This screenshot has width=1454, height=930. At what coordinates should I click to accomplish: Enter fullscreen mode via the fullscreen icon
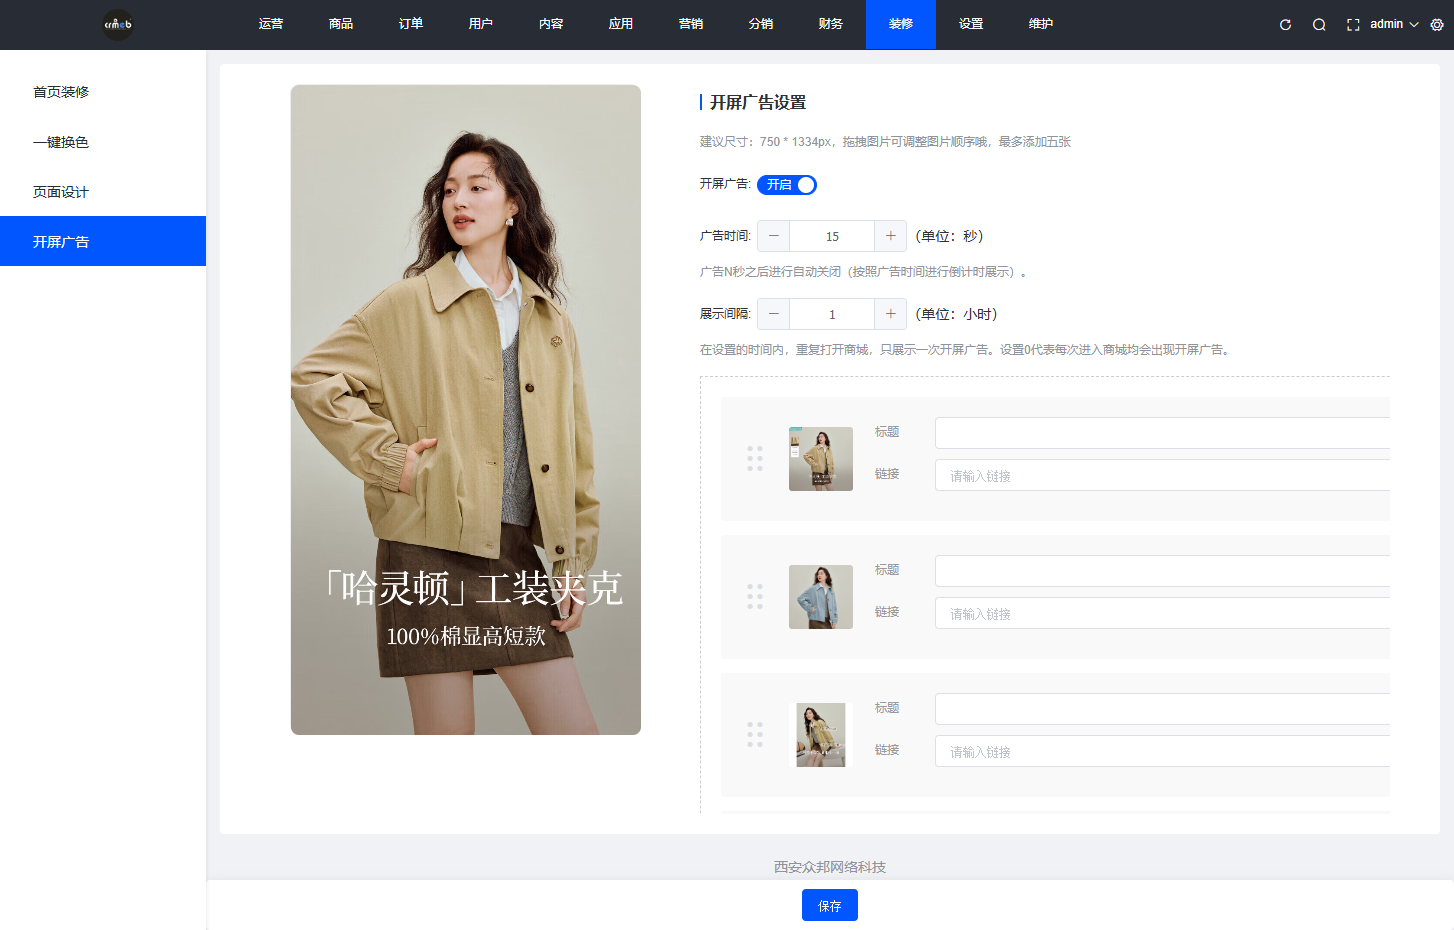tap(1352, 24)
